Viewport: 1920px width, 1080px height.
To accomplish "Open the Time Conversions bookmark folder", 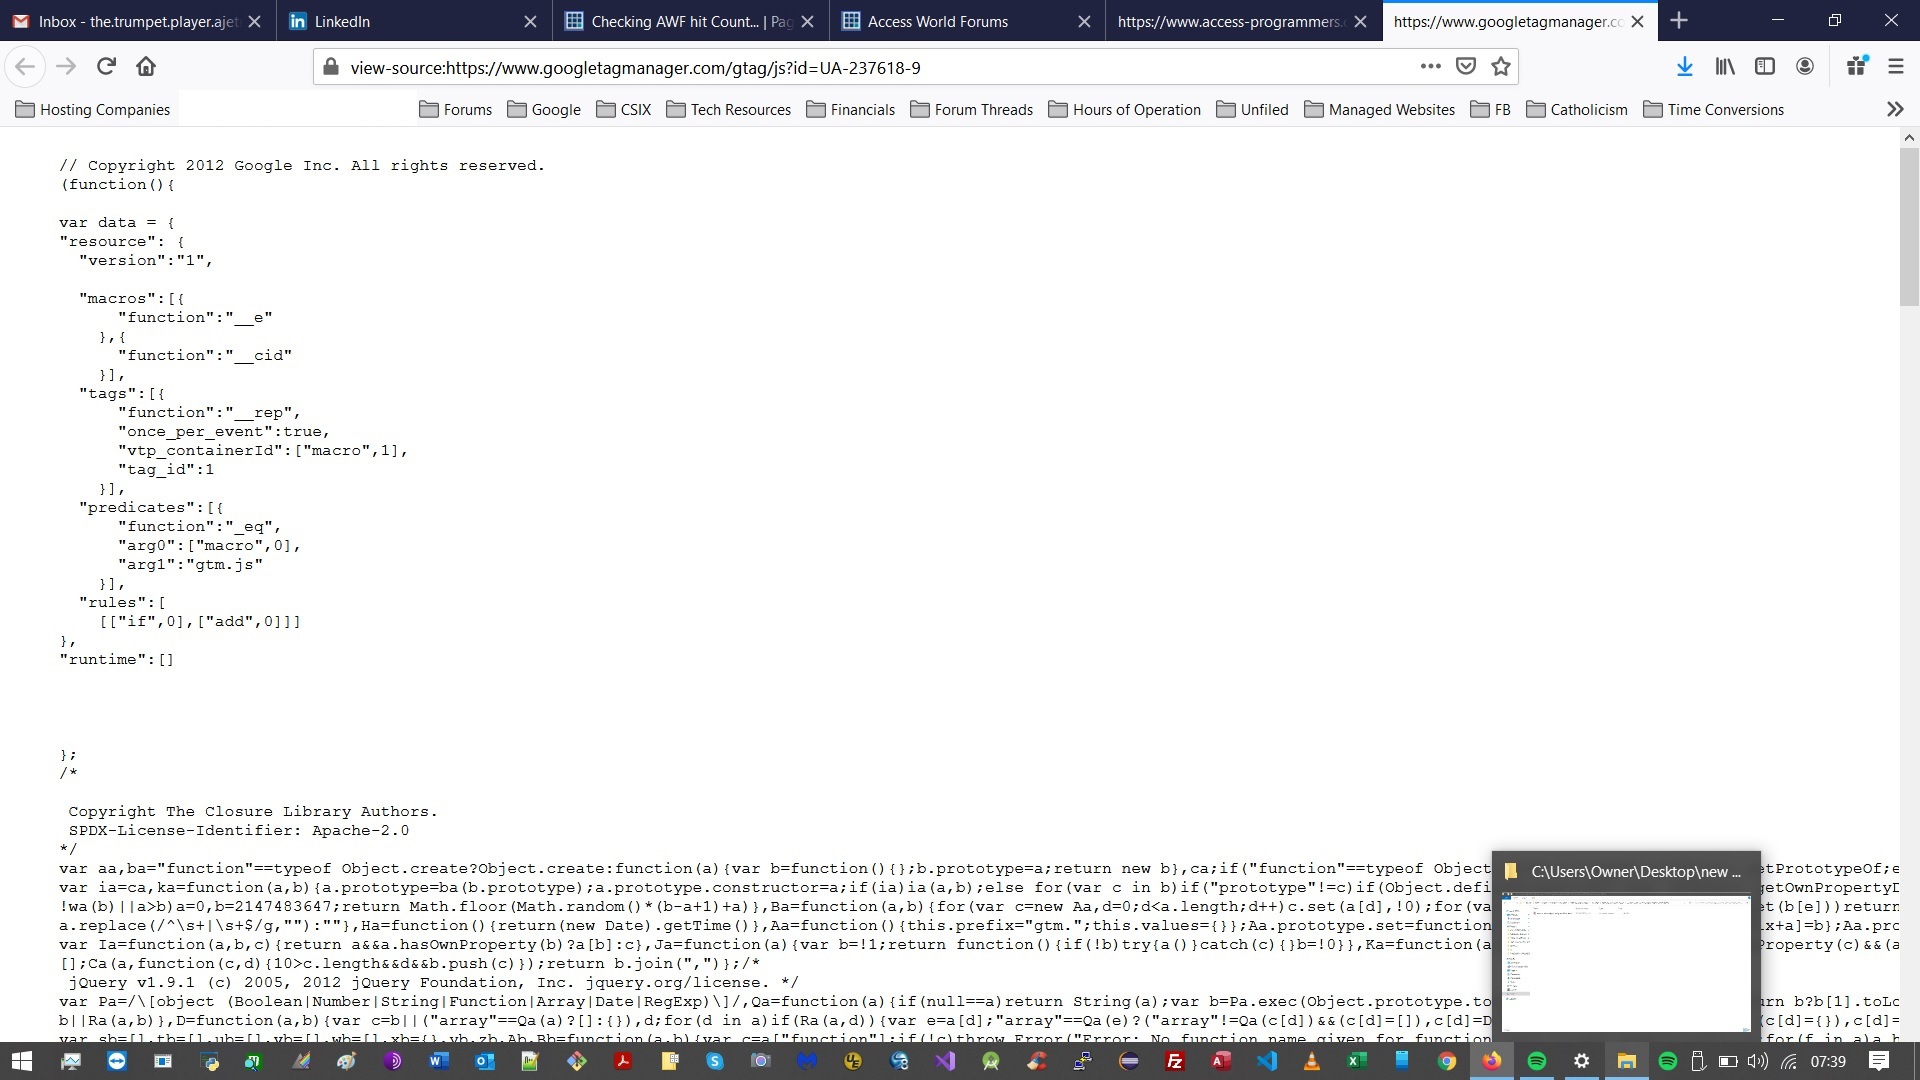I will point(1713,110).
